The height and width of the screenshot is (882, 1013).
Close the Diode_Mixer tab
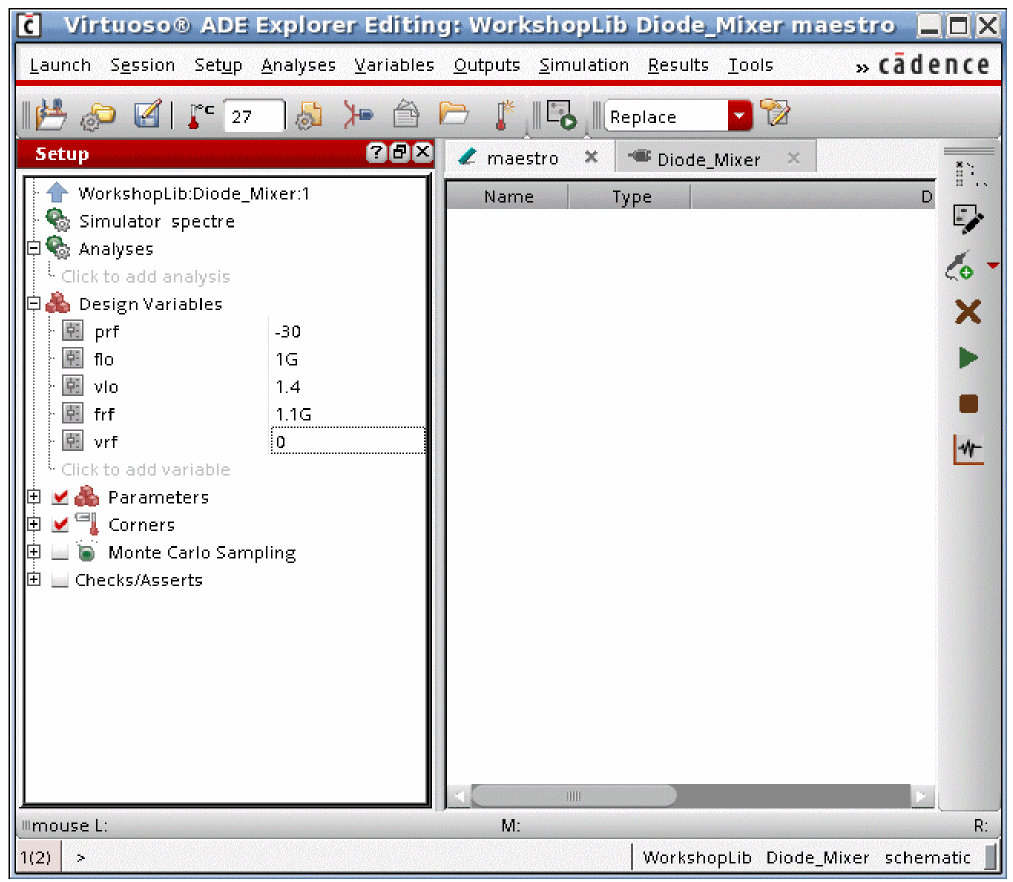(793, 158)
